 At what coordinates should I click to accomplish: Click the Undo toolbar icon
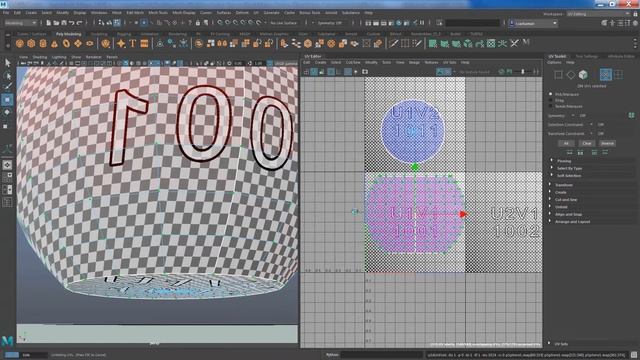coord(71,23)
